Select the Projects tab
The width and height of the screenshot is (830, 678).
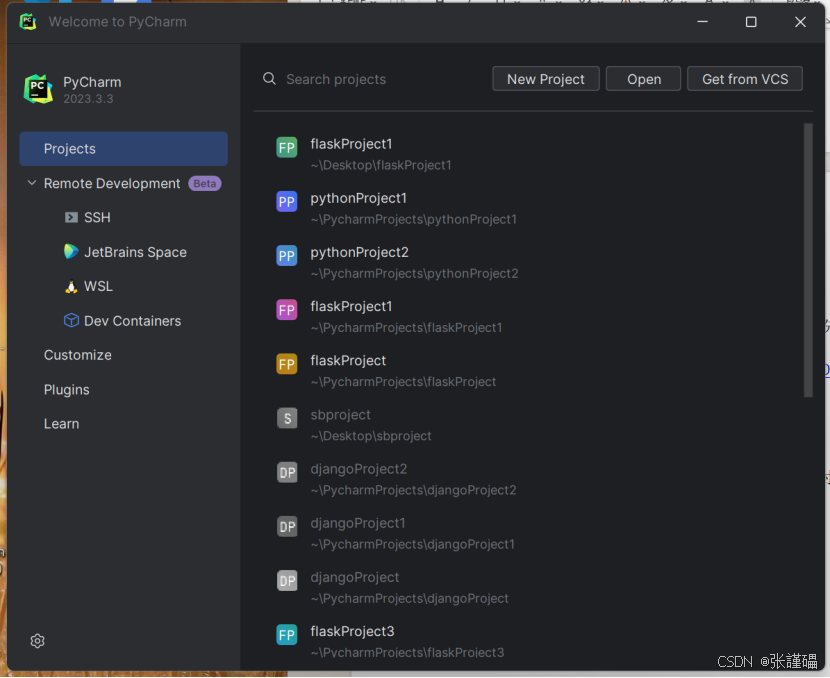123,149
